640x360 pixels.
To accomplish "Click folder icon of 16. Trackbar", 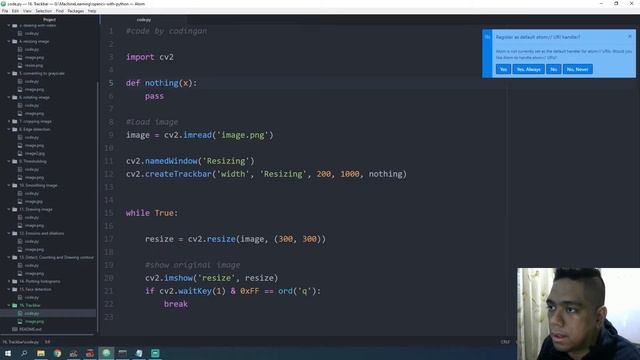I will 15,305.
